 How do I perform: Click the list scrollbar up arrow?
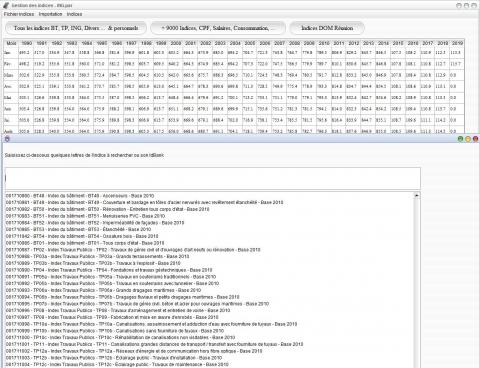click(x=417, y=195)
